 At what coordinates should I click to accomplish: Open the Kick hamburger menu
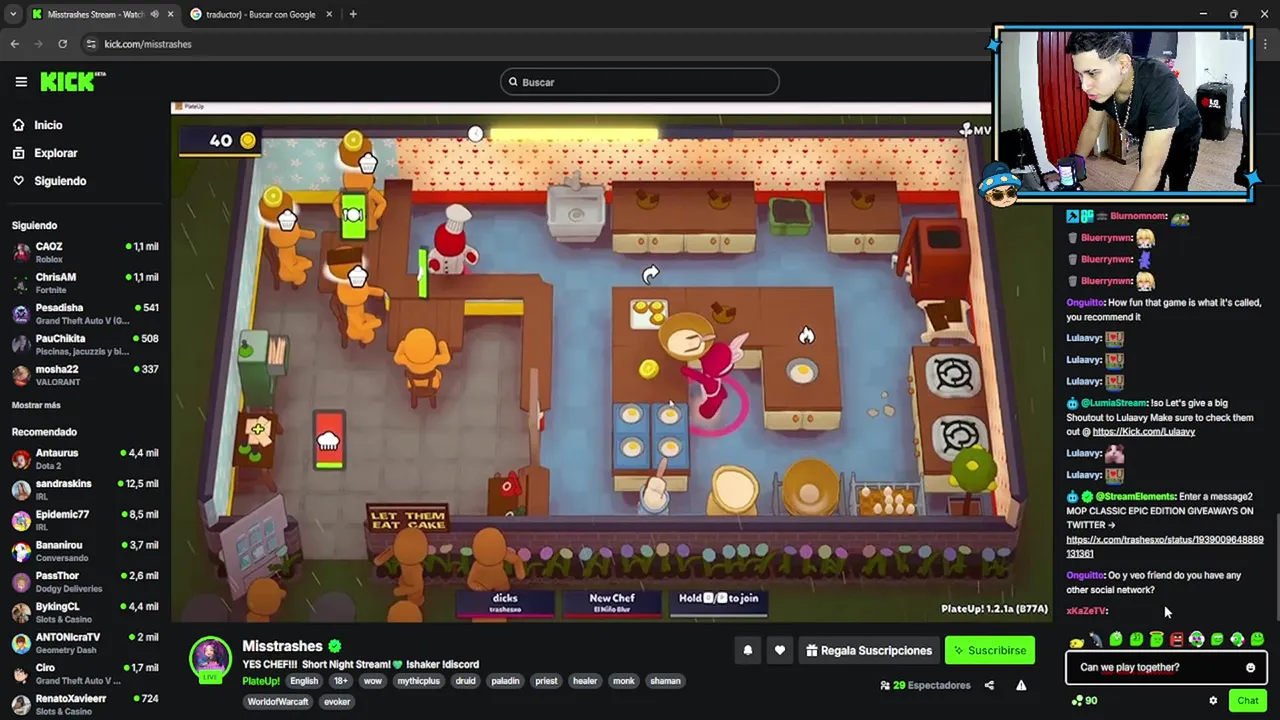(21, 82)
